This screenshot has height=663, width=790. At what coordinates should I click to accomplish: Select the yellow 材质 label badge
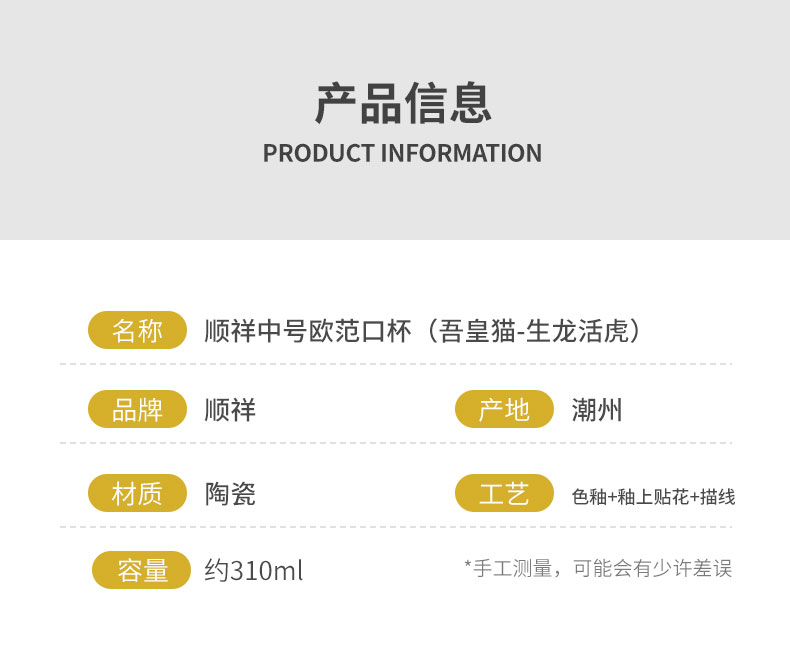[x=138, y=493]
